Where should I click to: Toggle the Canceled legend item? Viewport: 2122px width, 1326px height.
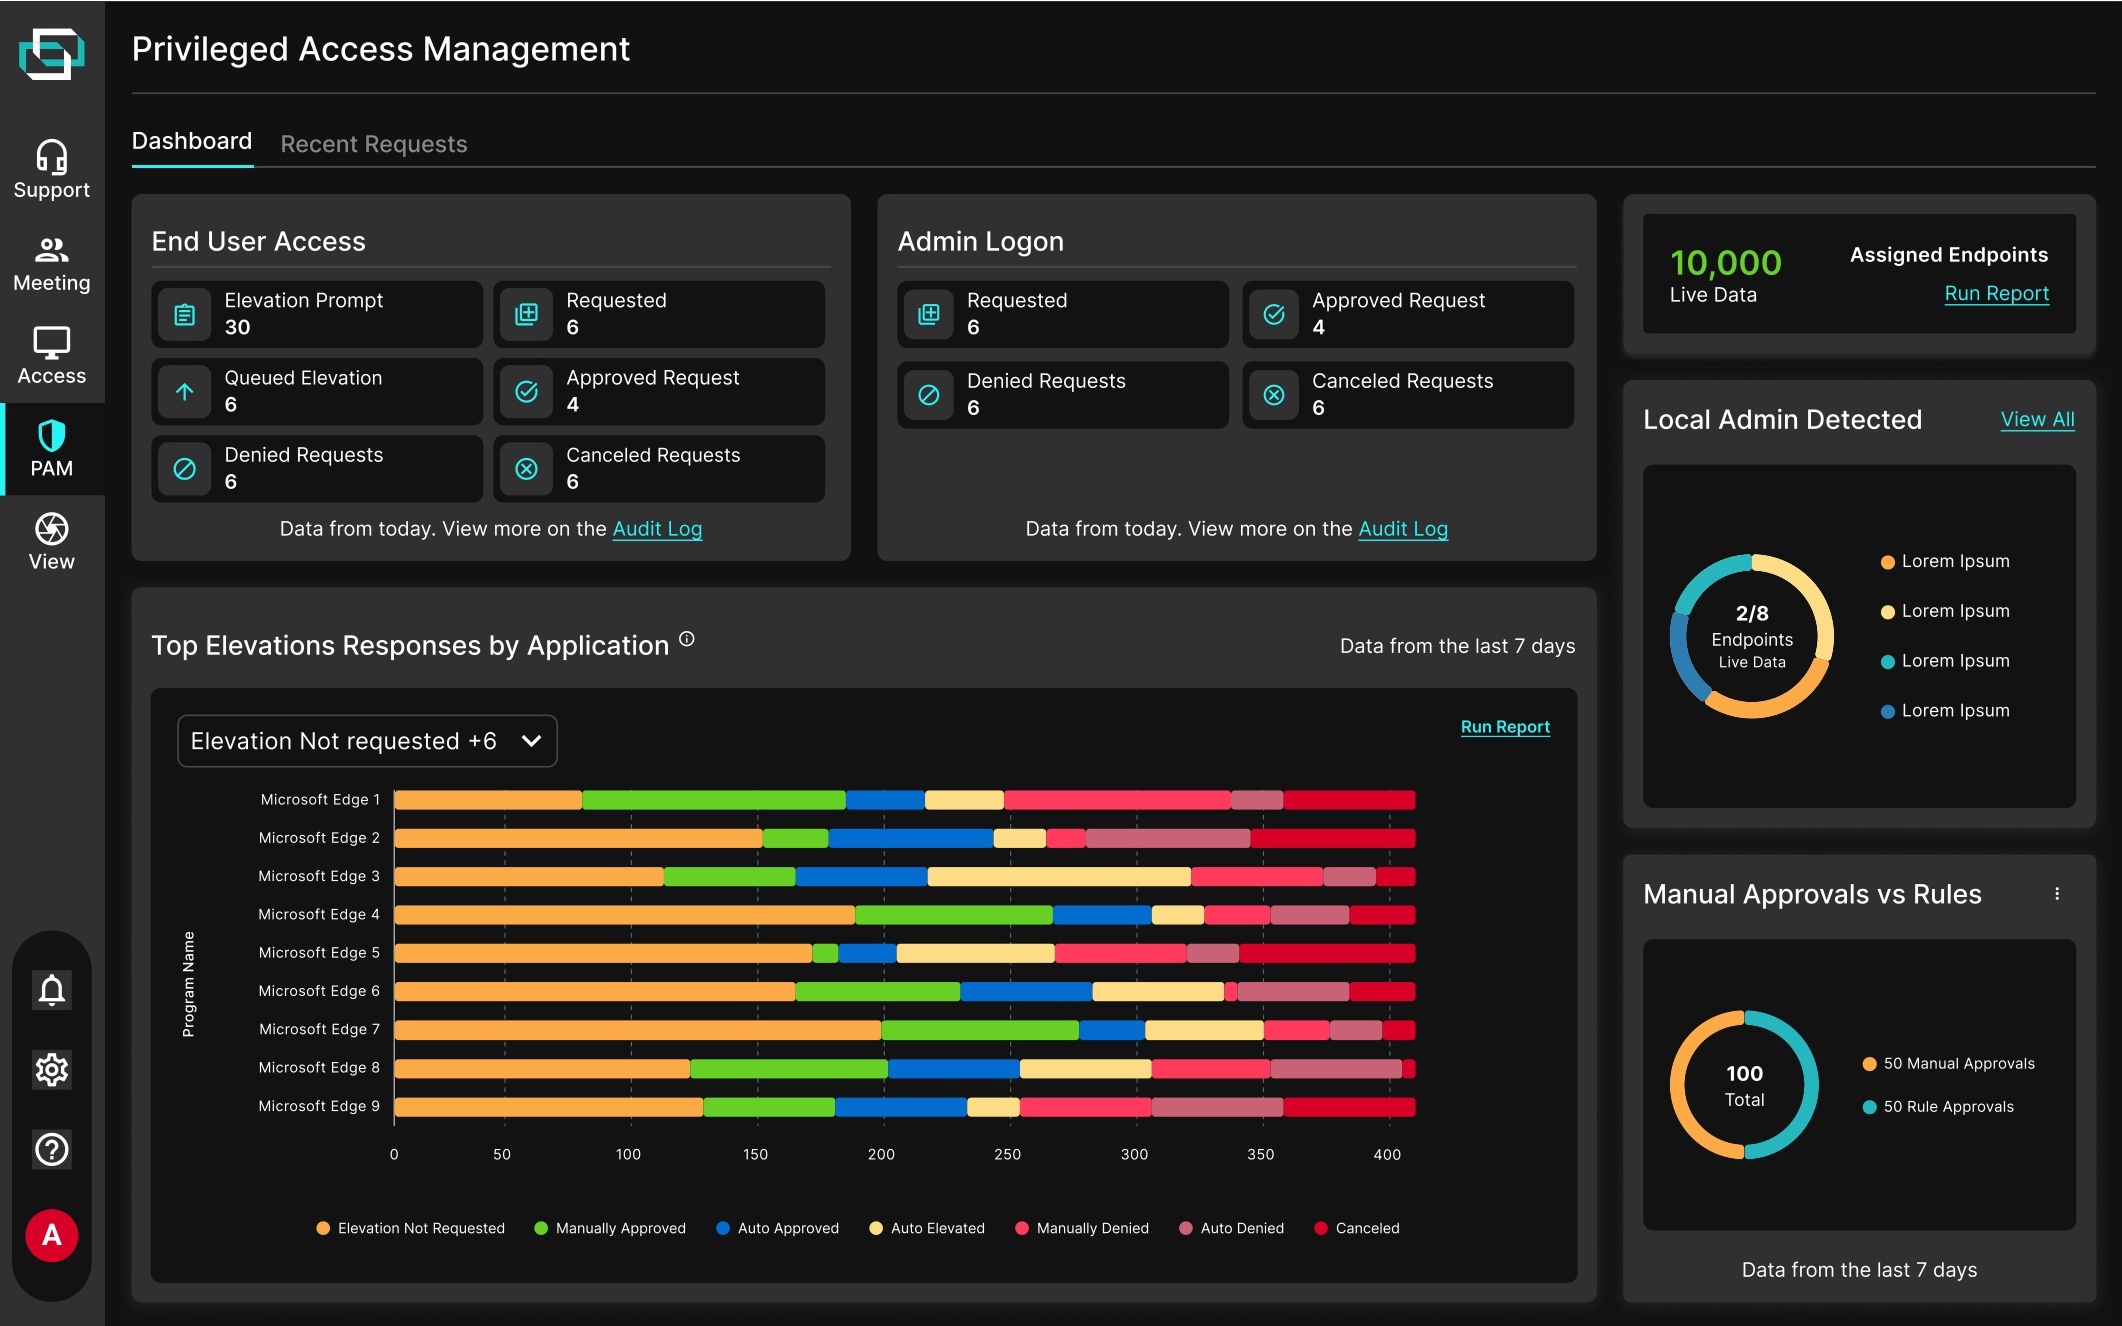[1357, 1228]
